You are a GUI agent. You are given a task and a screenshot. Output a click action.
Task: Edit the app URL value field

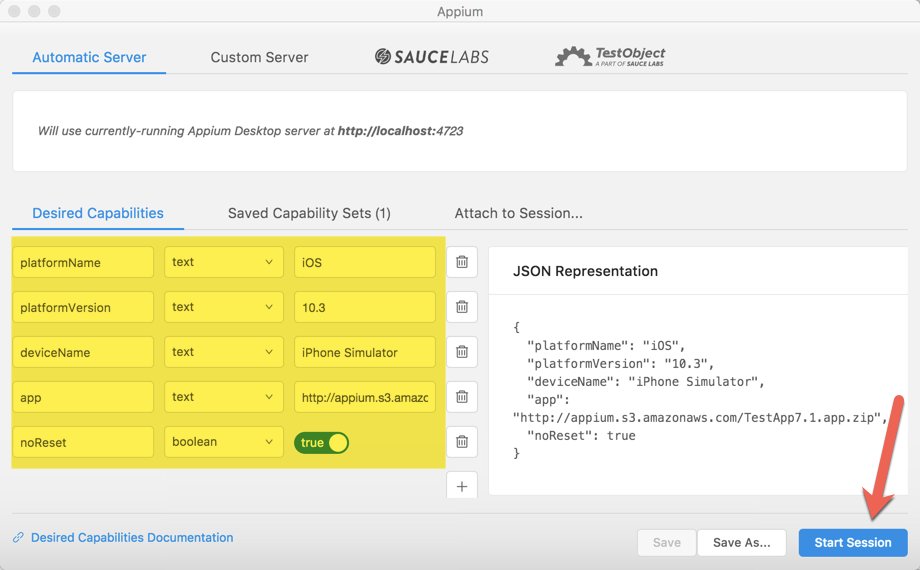click(x=365, y=397)
